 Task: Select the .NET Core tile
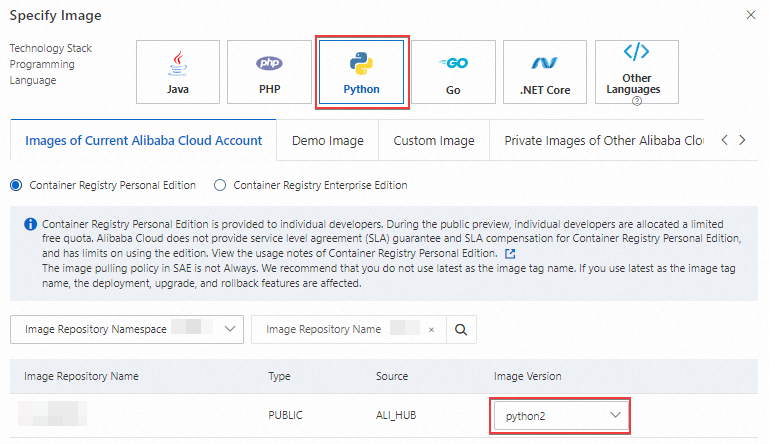coord(545,72)
